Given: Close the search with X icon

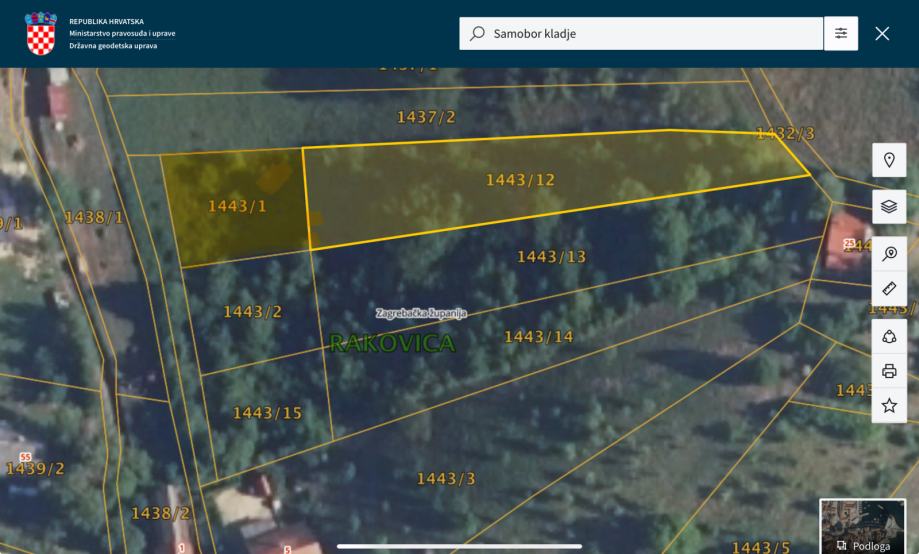Looking at the screenshot, I should [x=882, y=33].
